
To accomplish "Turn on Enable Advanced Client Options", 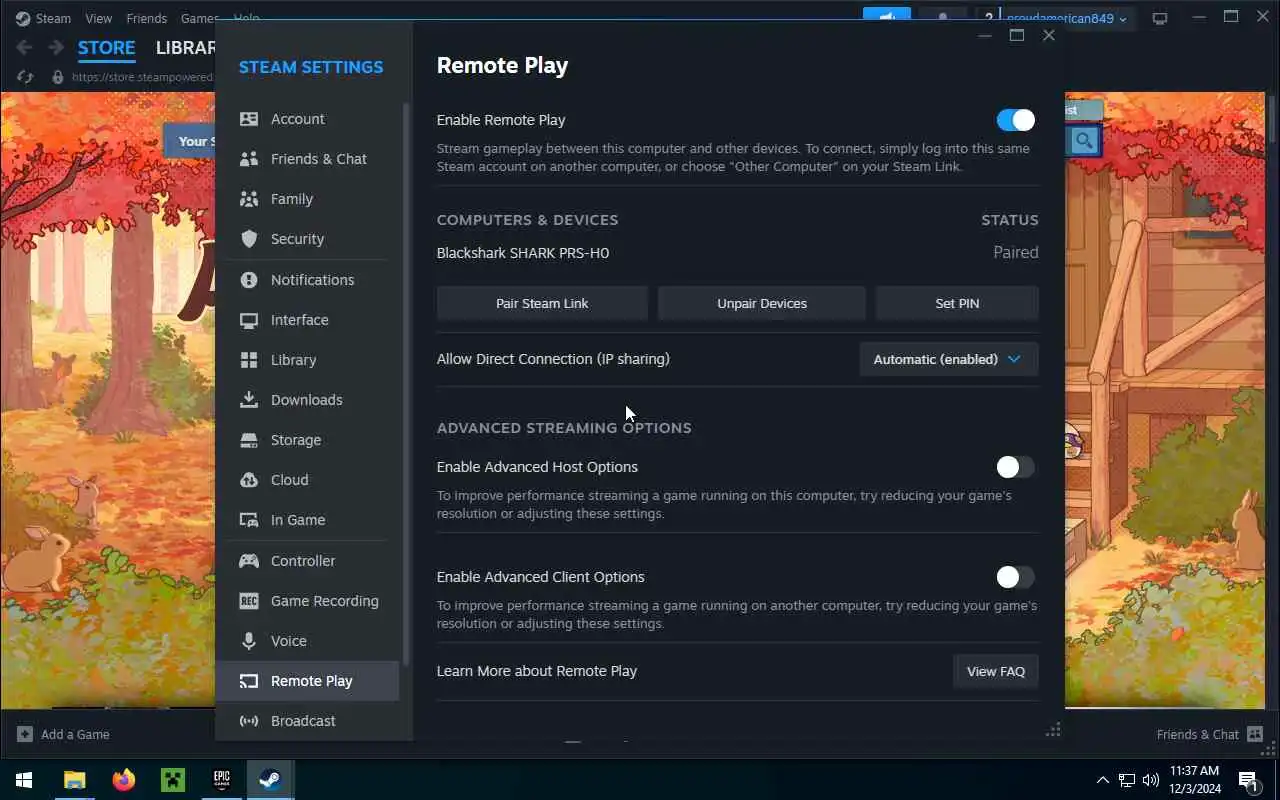I will (1016, 577).
